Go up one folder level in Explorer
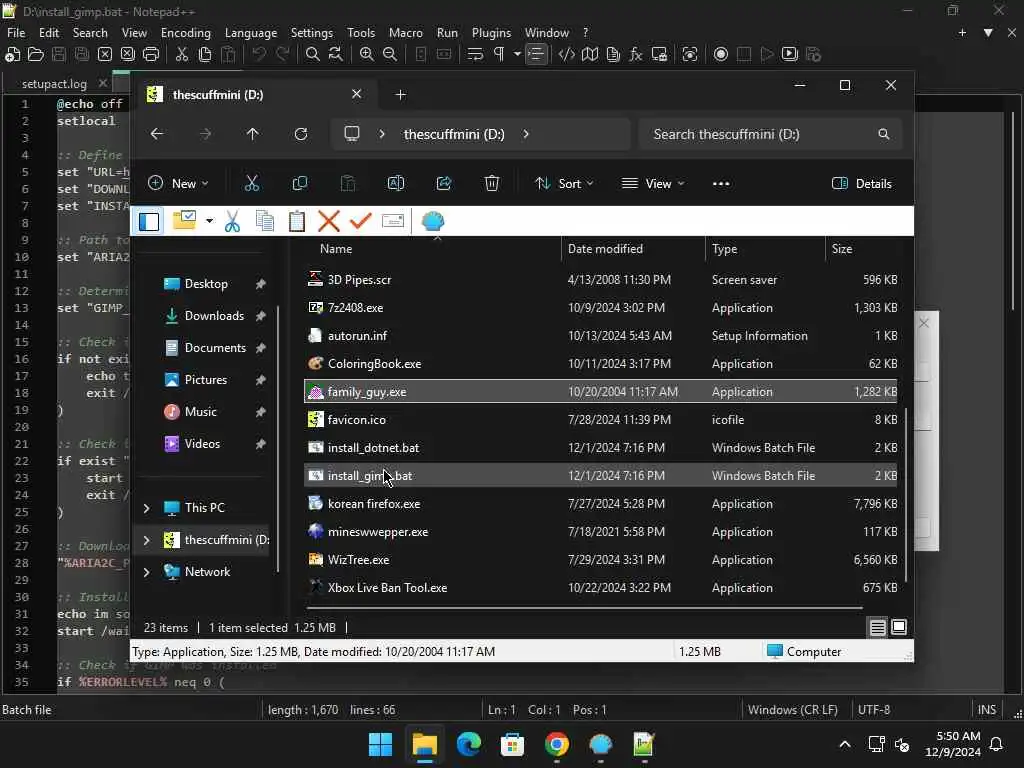Screen dimensions: 1024x768 point(253,134)
